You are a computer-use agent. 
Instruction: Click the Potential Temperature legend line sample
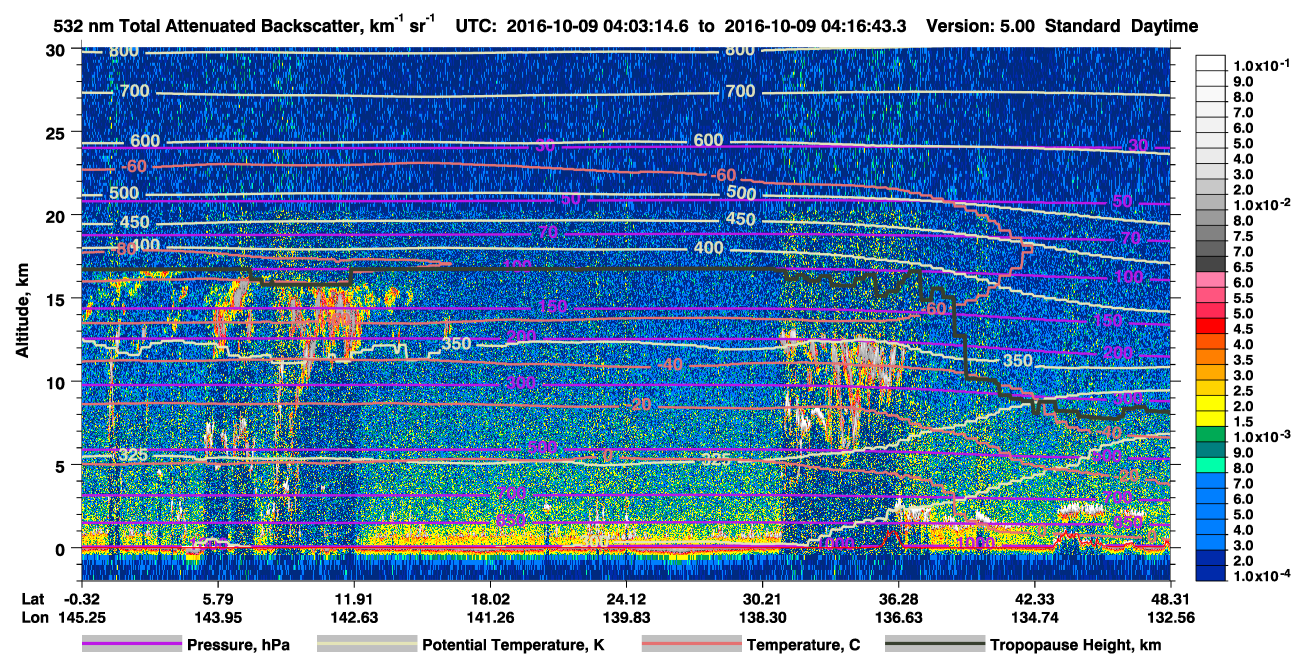367,645
